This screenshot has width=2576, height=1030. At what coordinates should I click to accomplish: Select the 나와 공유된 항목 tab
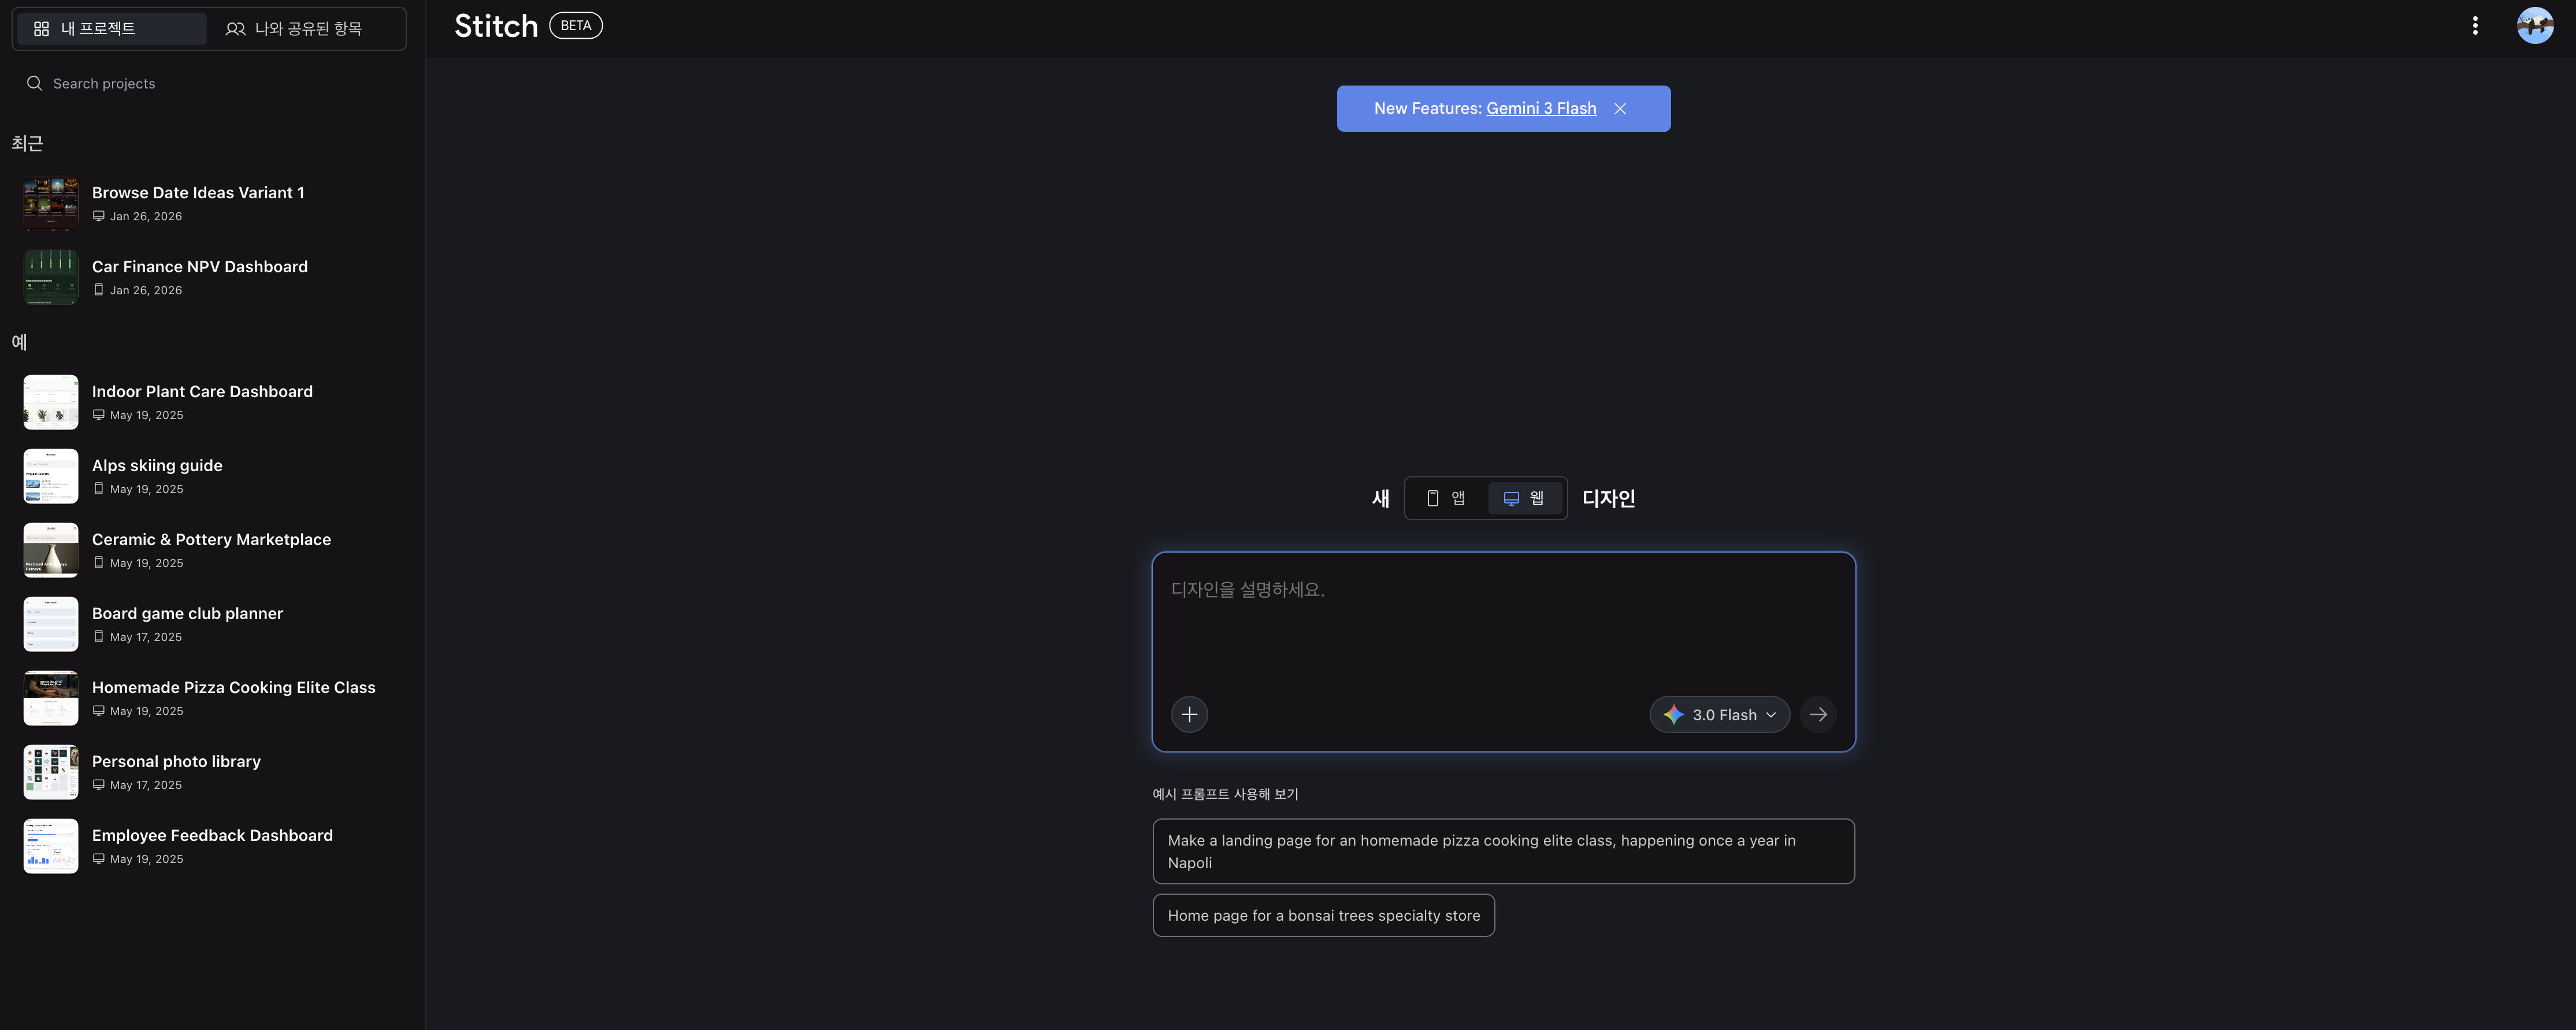pos(305,28)
